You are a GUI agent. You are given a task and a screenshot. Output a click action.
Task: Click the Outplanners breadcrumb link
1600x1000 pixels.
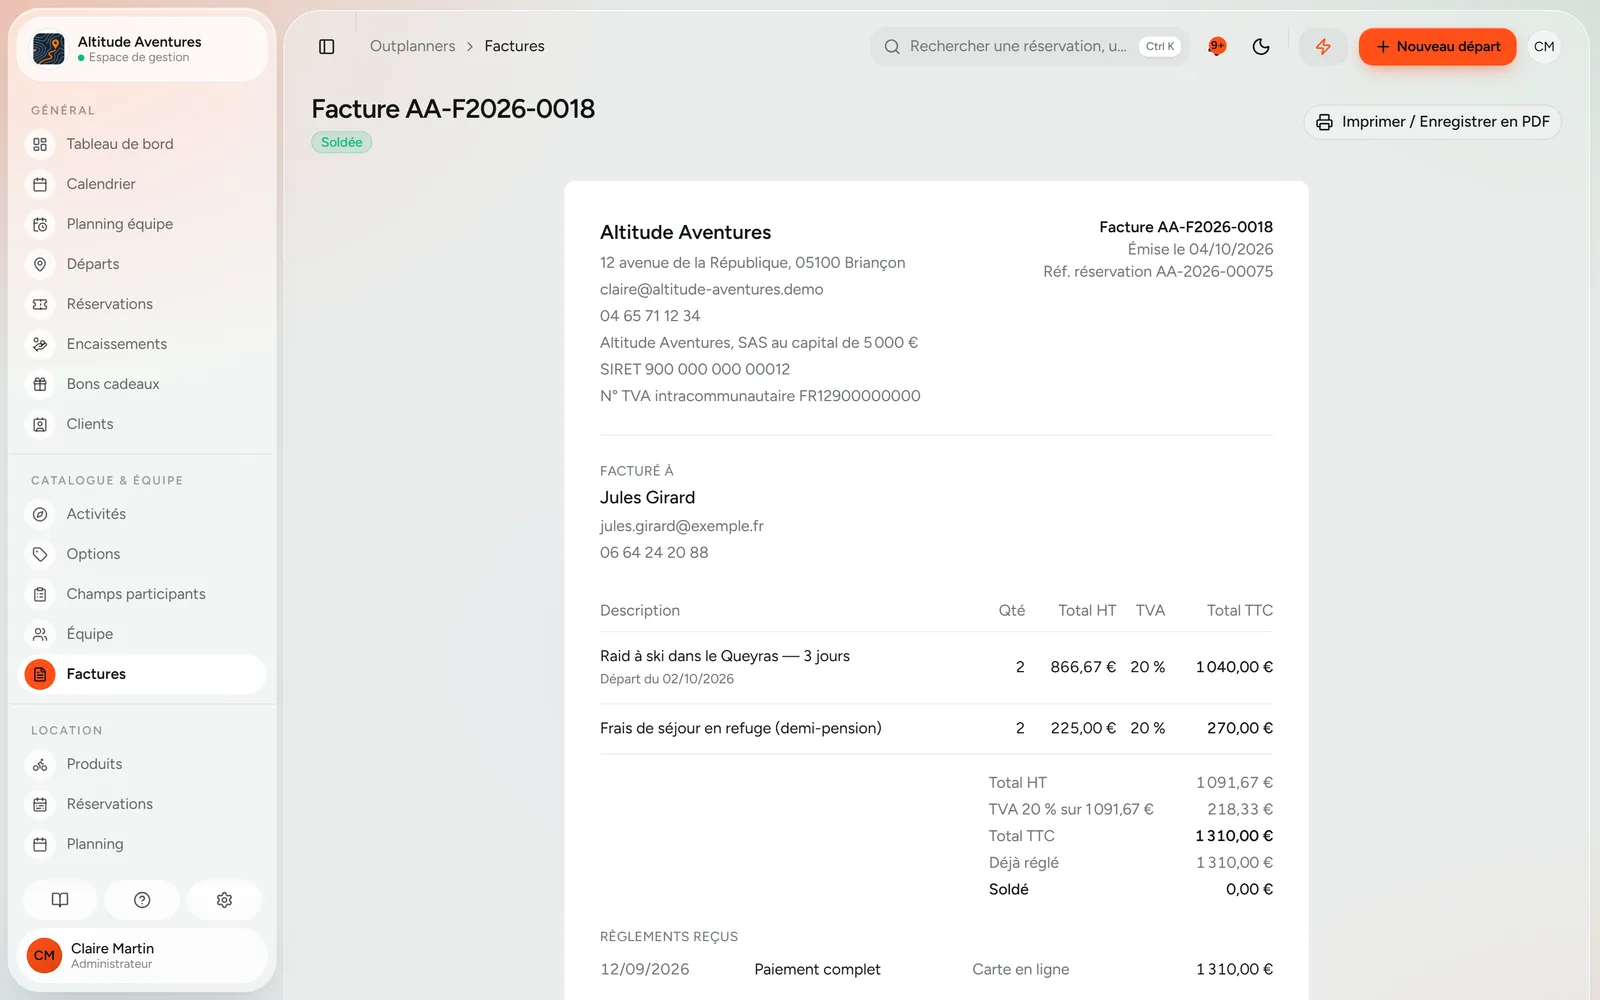pos(412,46)
